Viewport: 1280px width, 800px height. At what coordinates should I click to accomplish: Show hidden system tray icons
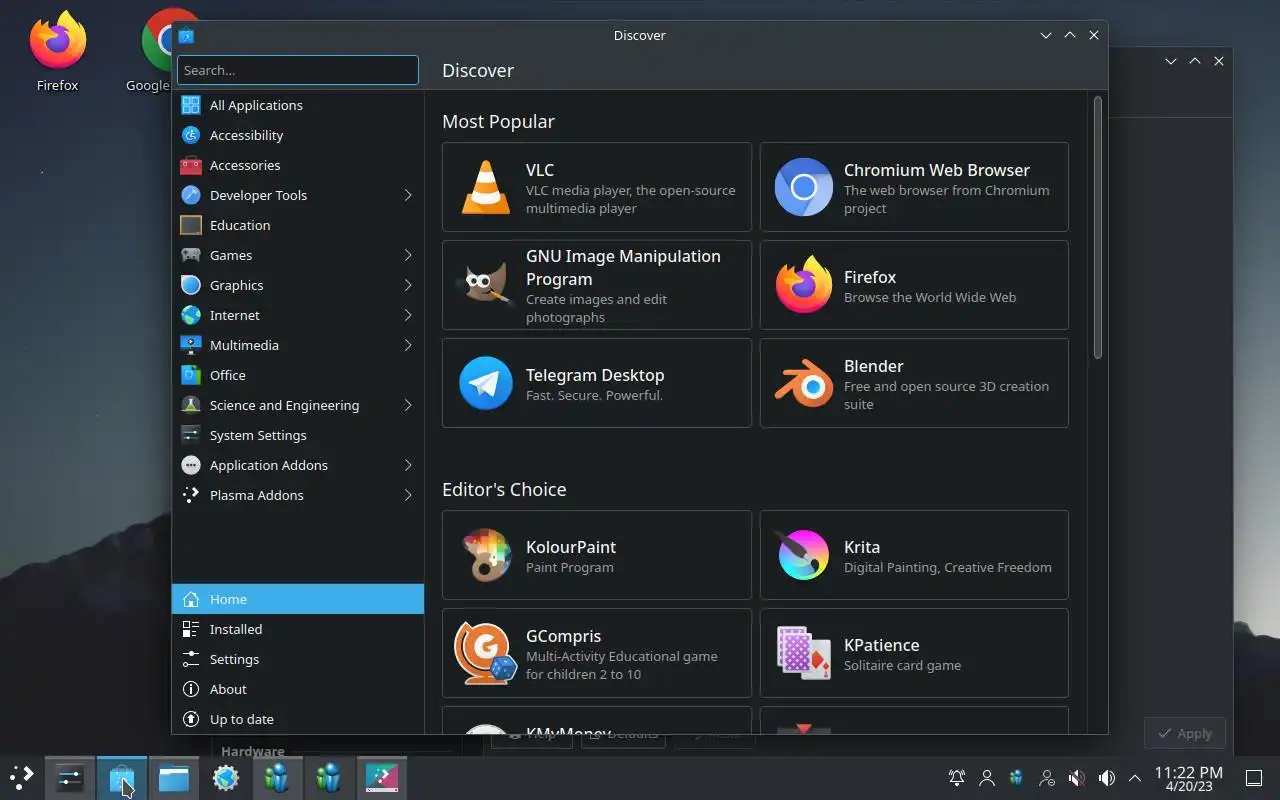[x=1135, y=777]
